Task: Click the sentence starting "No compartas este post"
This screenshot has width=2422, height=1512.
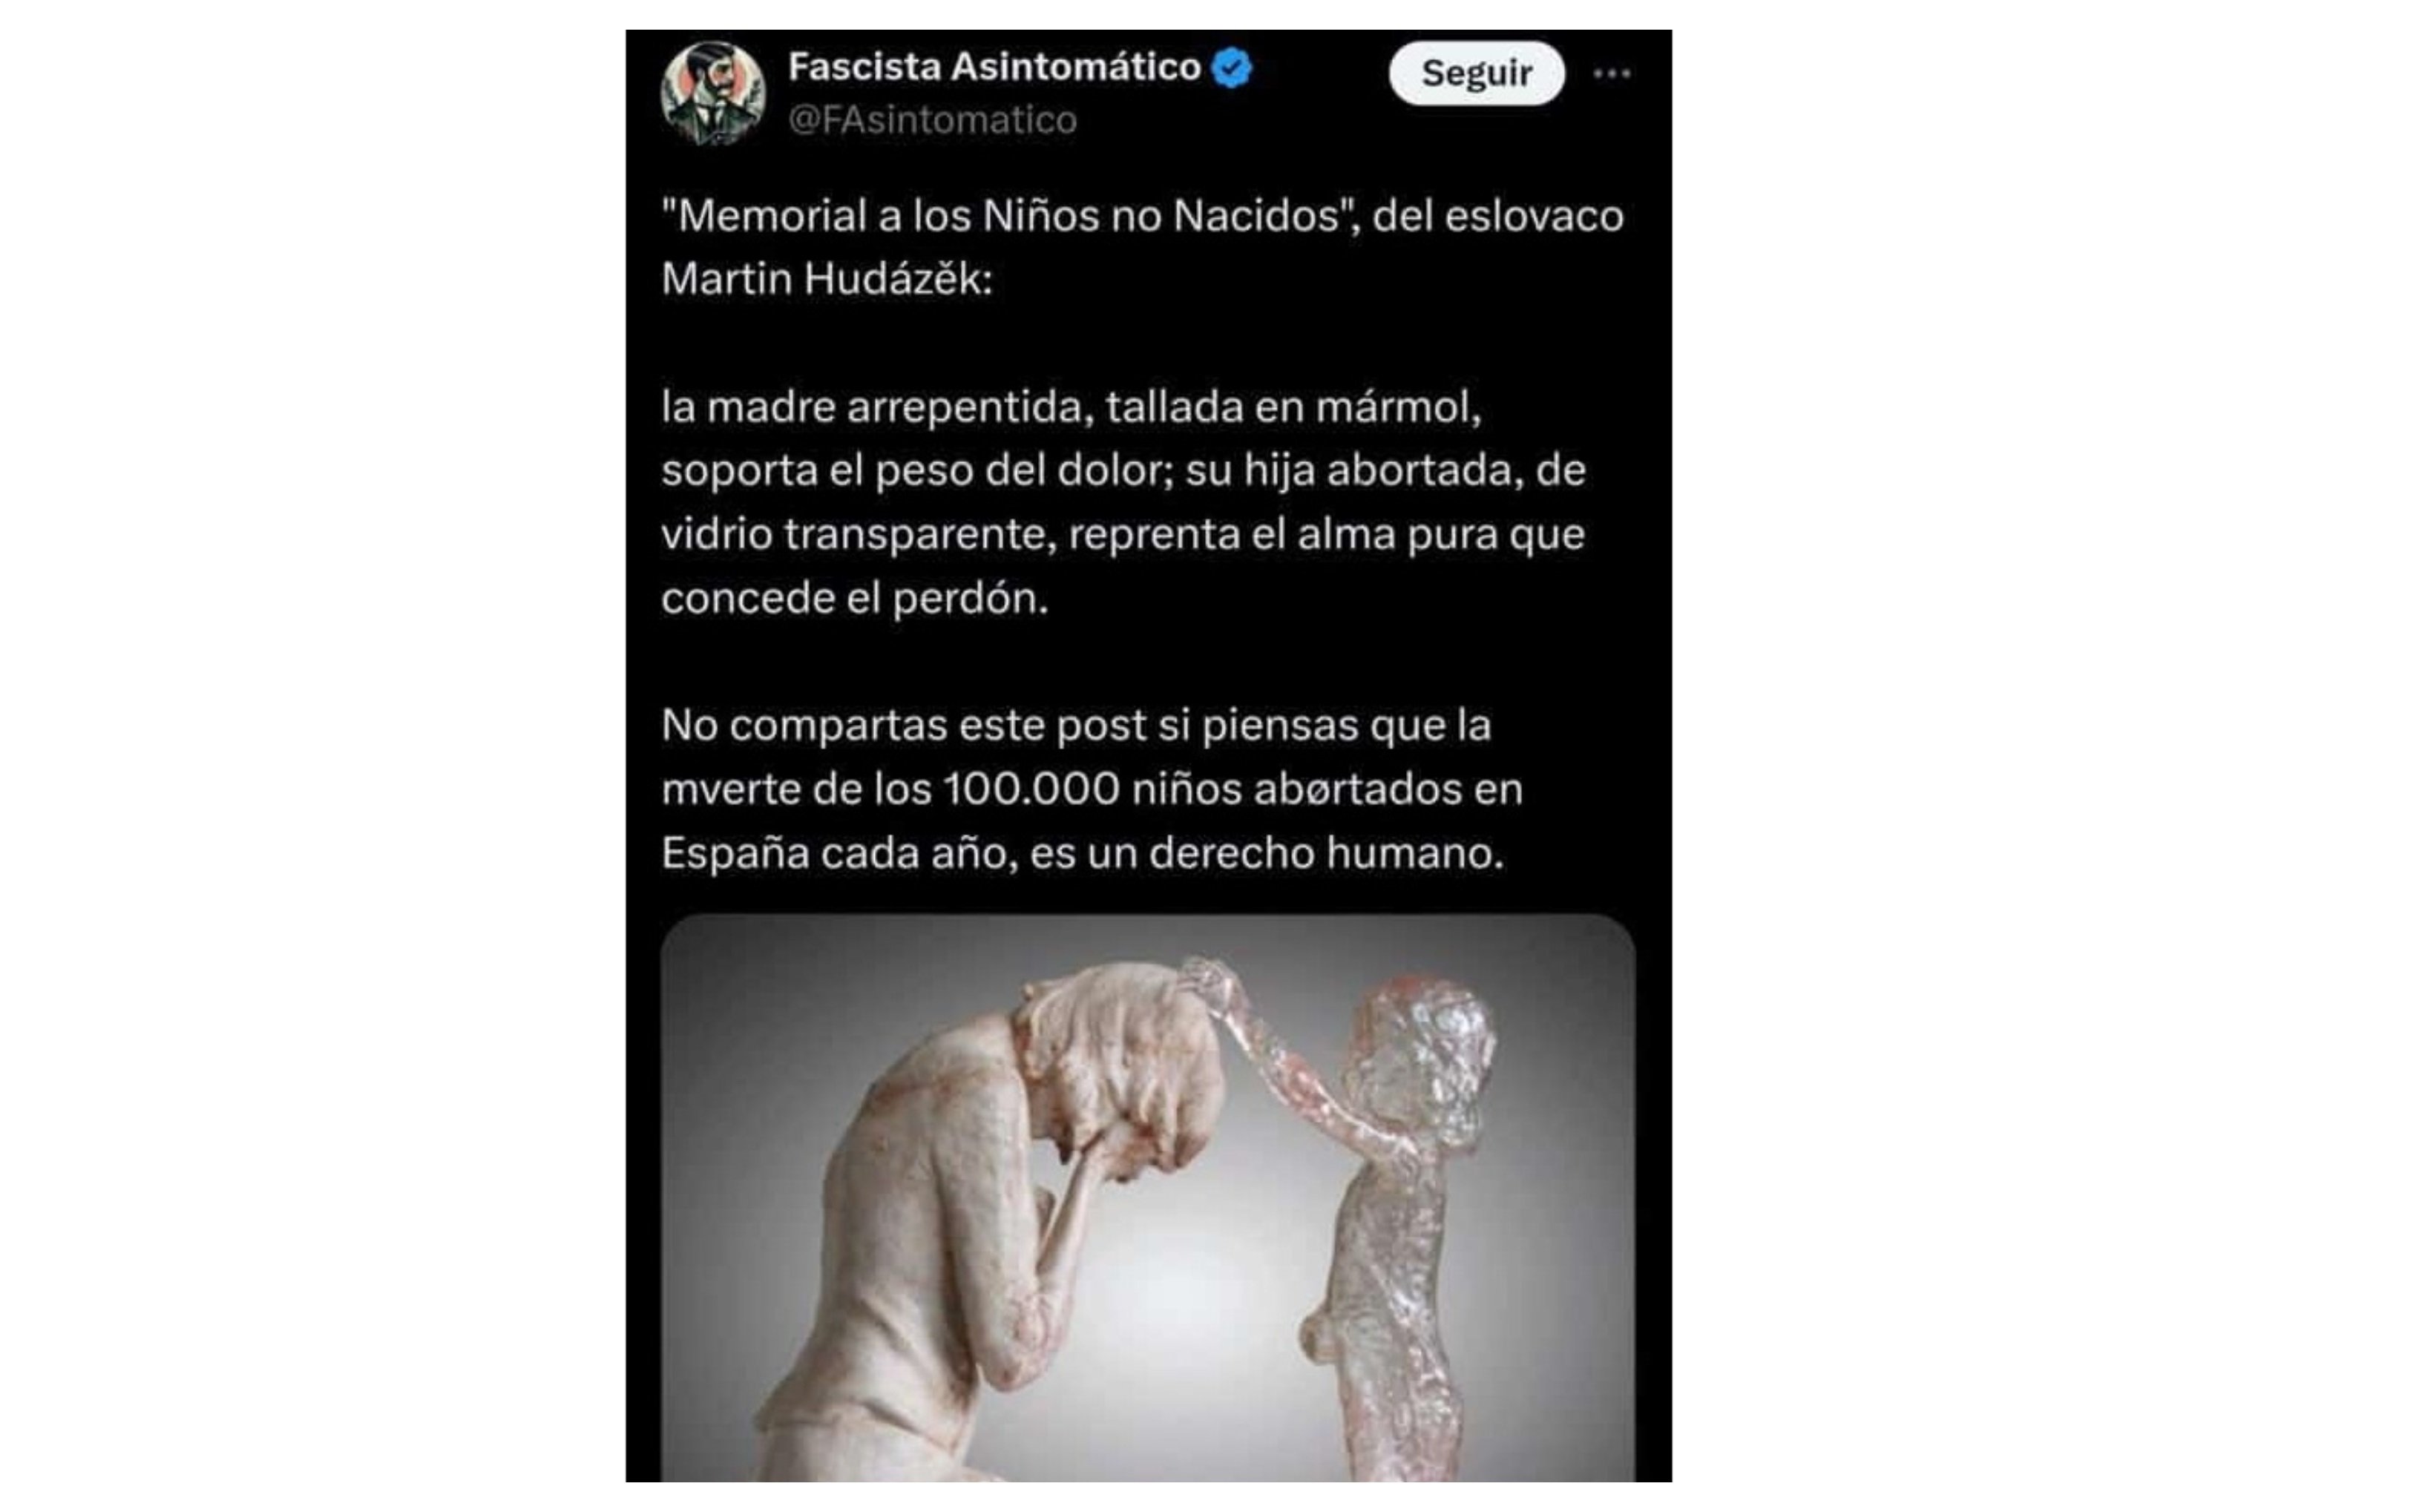Action: tap(1092, 789)
